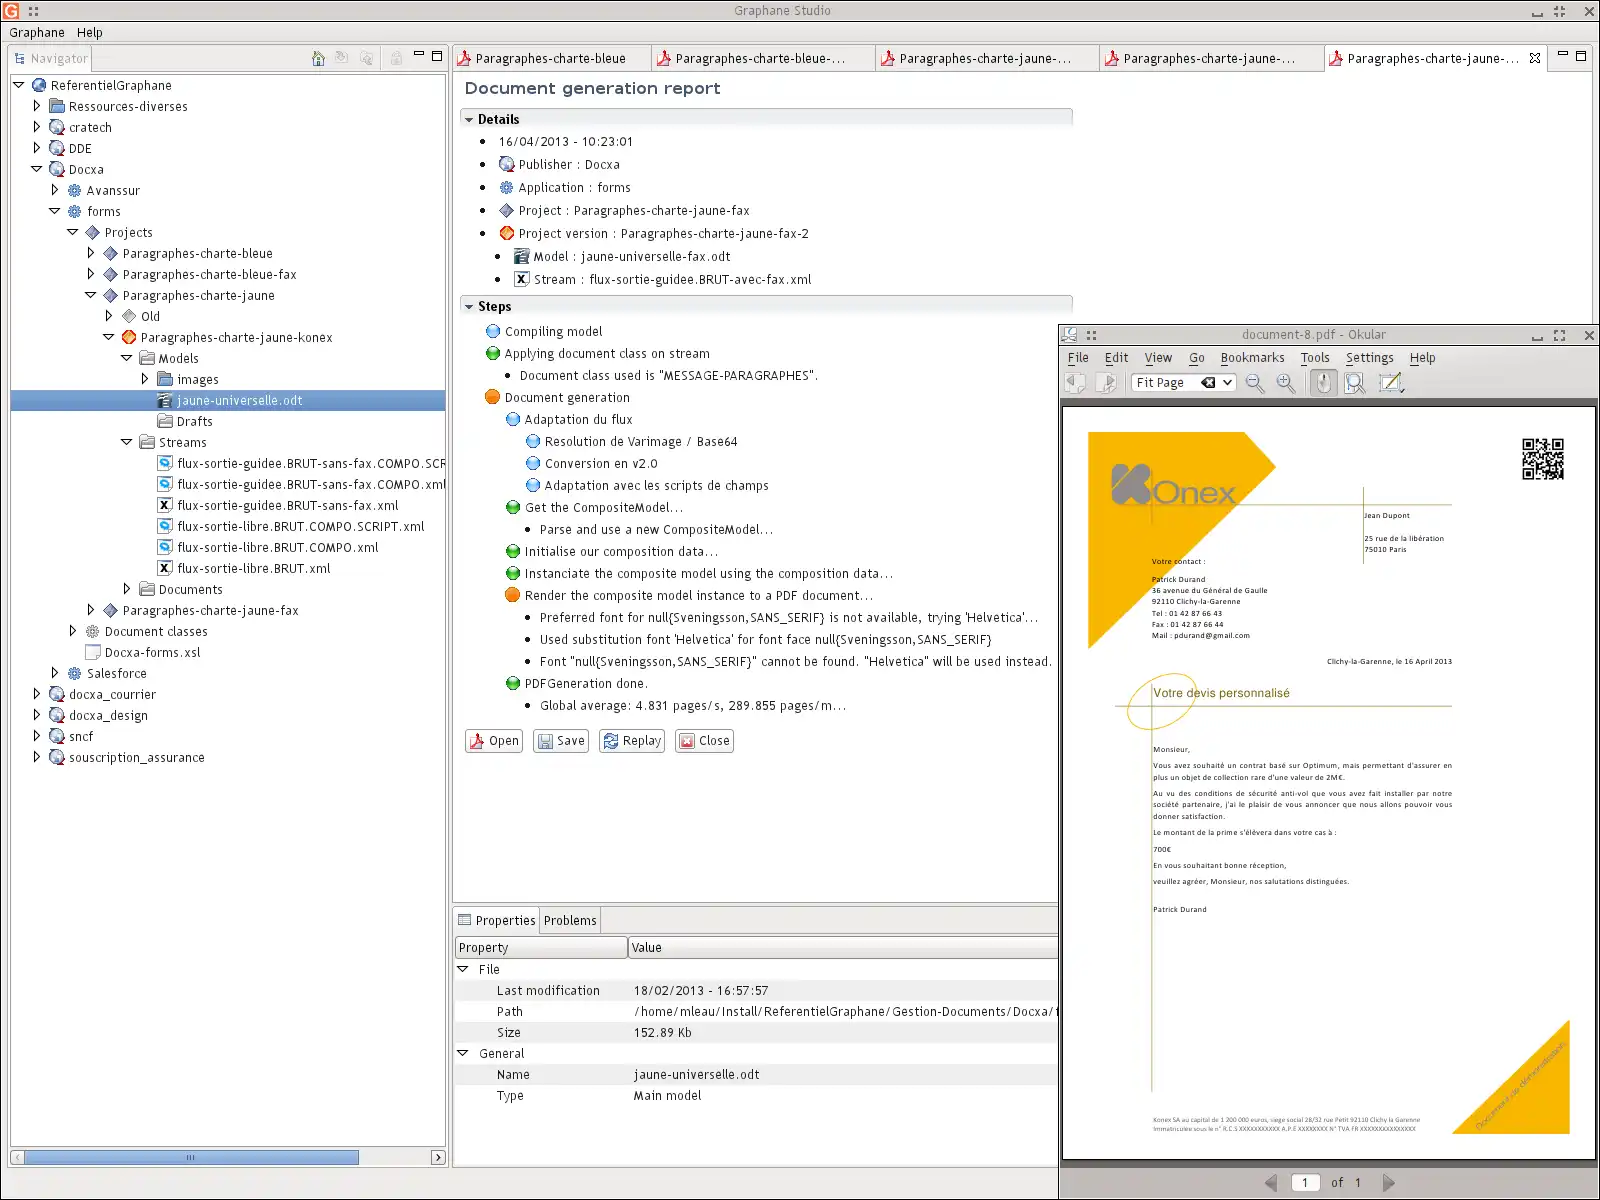The width and height of the screenshot is (1600, 1200).
Task: Click the Navigator horizontal scrollbar
Action: [x=190, y=1157]
